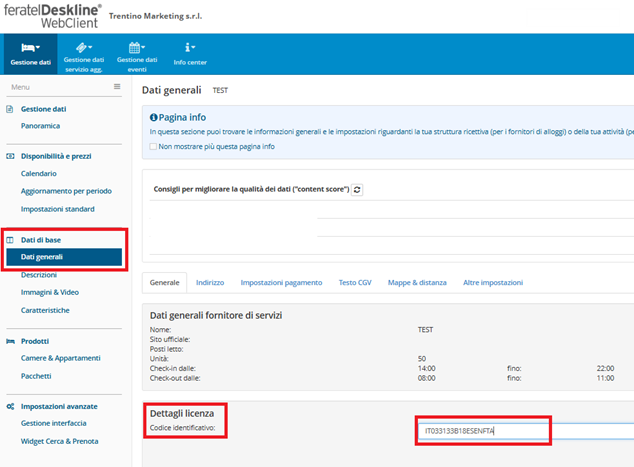Open Widget Cerca & Prenota

(59, 441)
